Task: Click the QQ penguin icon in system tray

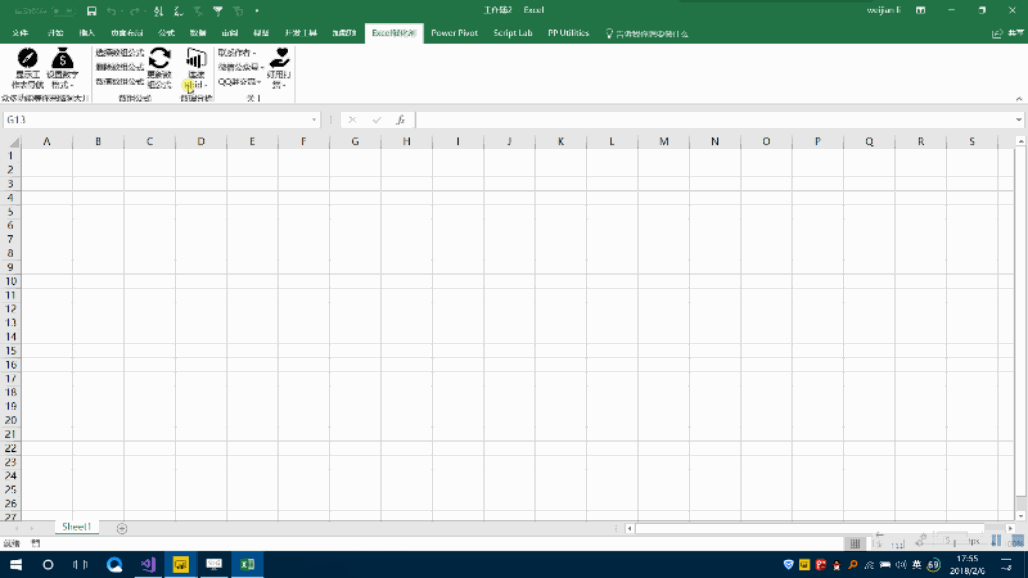Action: (x=837, y=565)
